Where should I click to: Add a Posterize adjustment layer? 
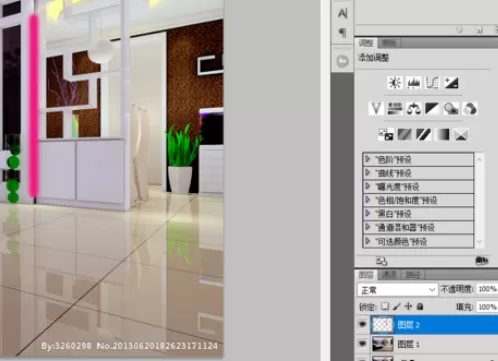405,135
